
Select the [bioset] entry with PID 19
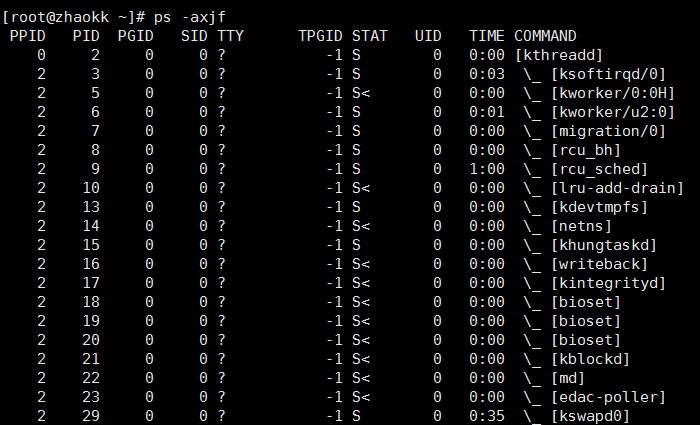pyautogui.click(x=586, y=321)
